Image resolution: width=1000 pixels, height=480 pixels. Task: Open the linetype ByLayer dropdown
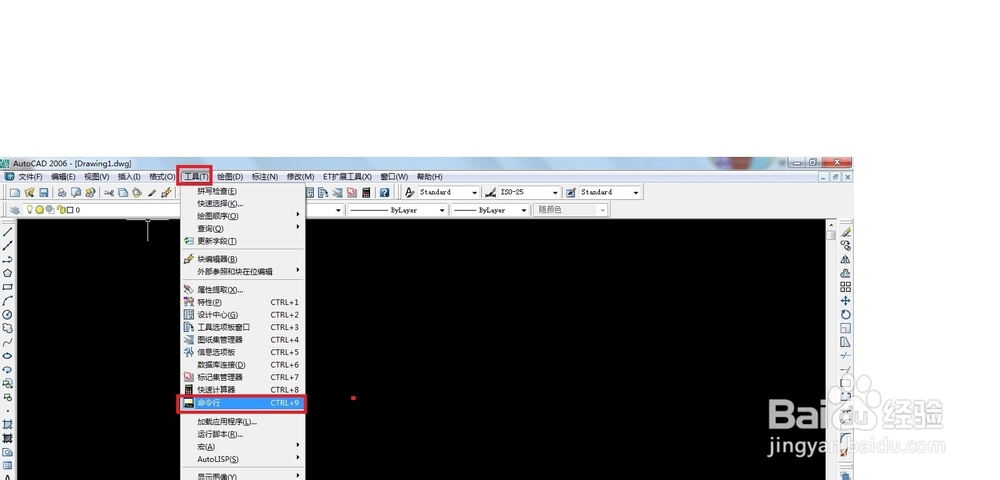click(x=441, y=210)
